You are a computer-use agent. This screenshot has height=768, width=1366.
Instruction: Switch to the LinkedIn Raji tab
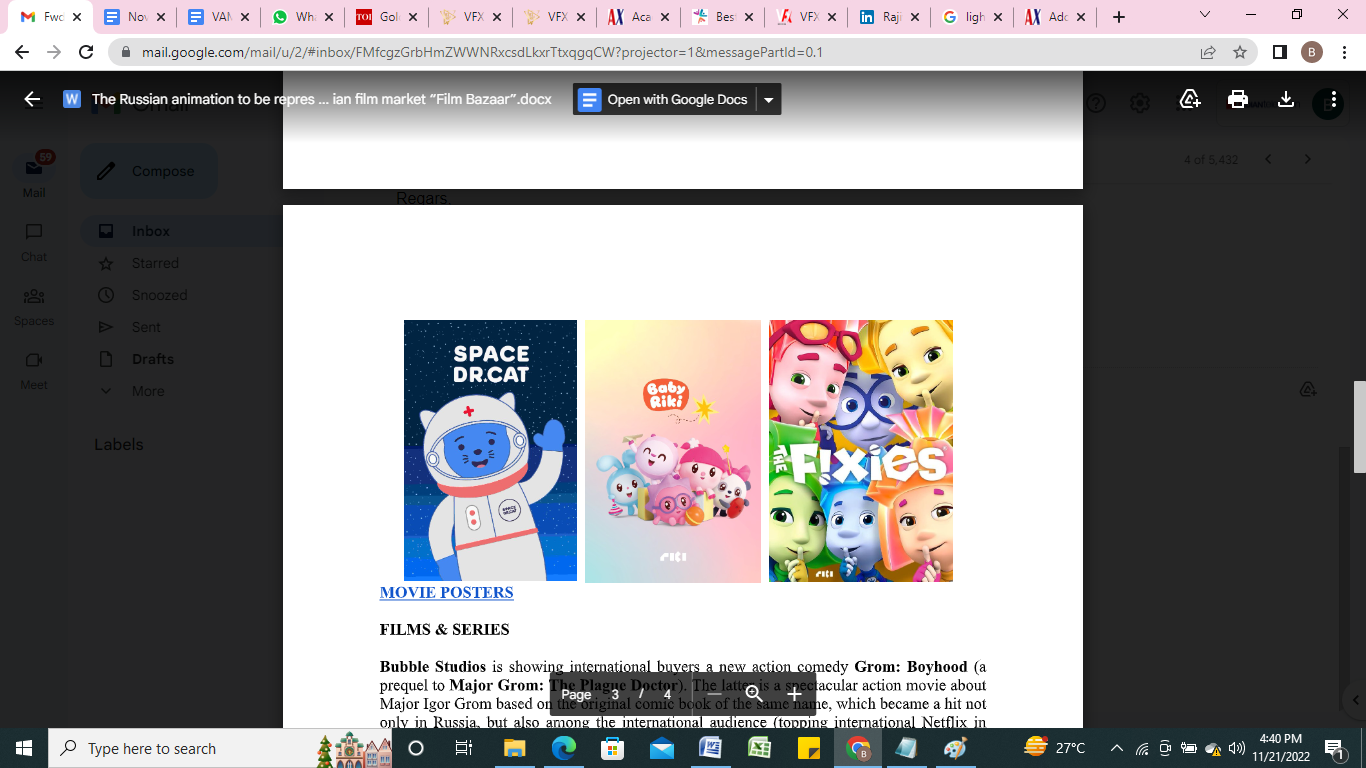point(879,17)
